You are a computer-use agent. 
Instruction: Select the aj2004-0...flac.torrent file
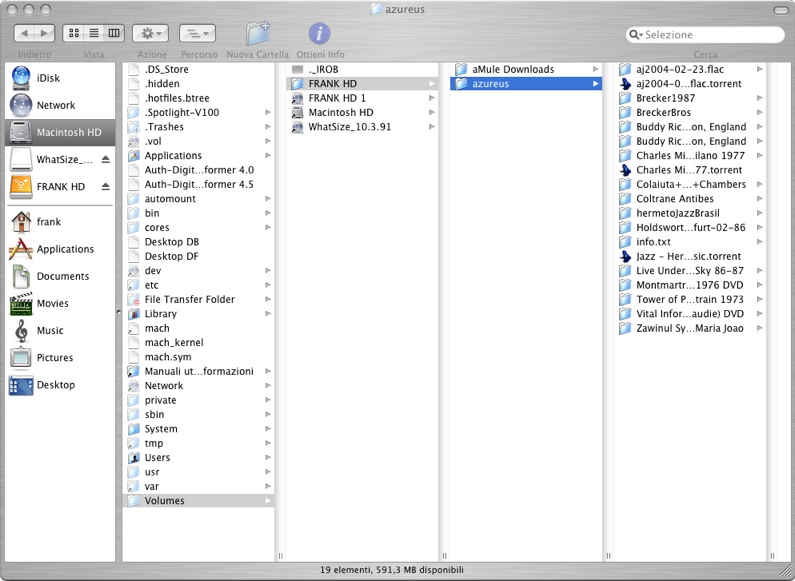(690, 84)
